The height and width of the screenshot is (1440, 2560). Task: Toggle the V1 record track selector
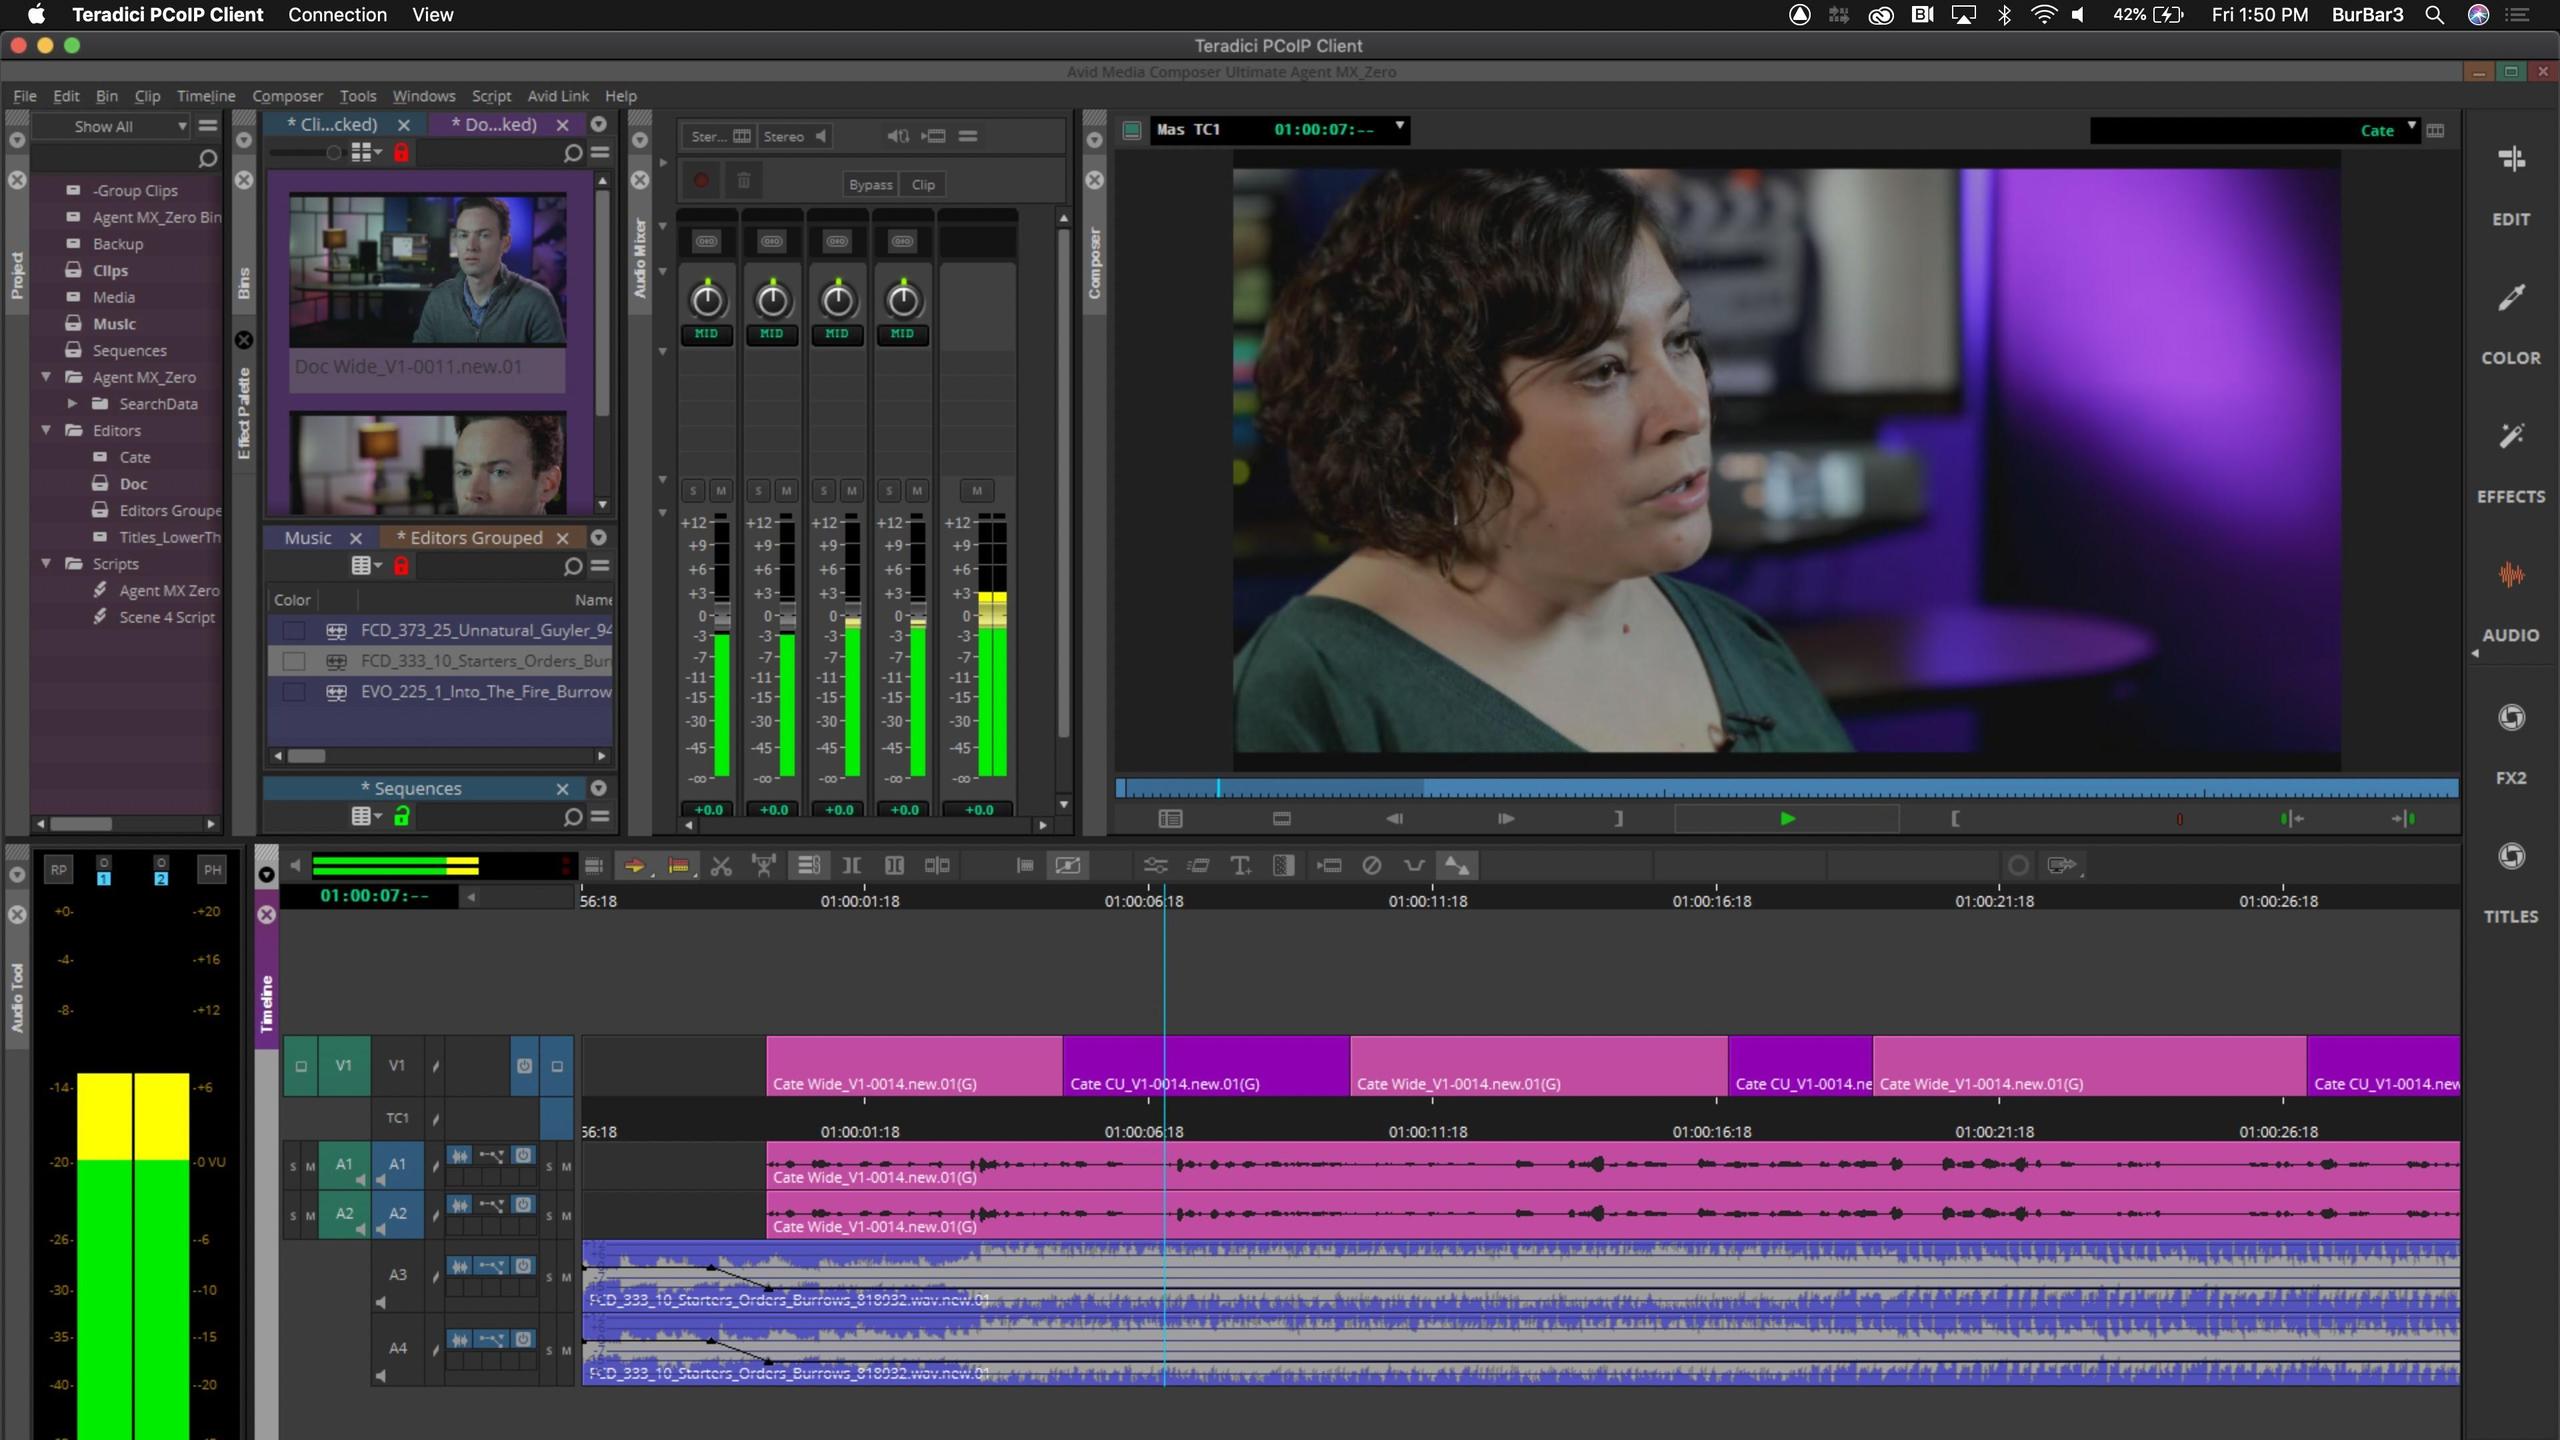(x=397, y=1066)
